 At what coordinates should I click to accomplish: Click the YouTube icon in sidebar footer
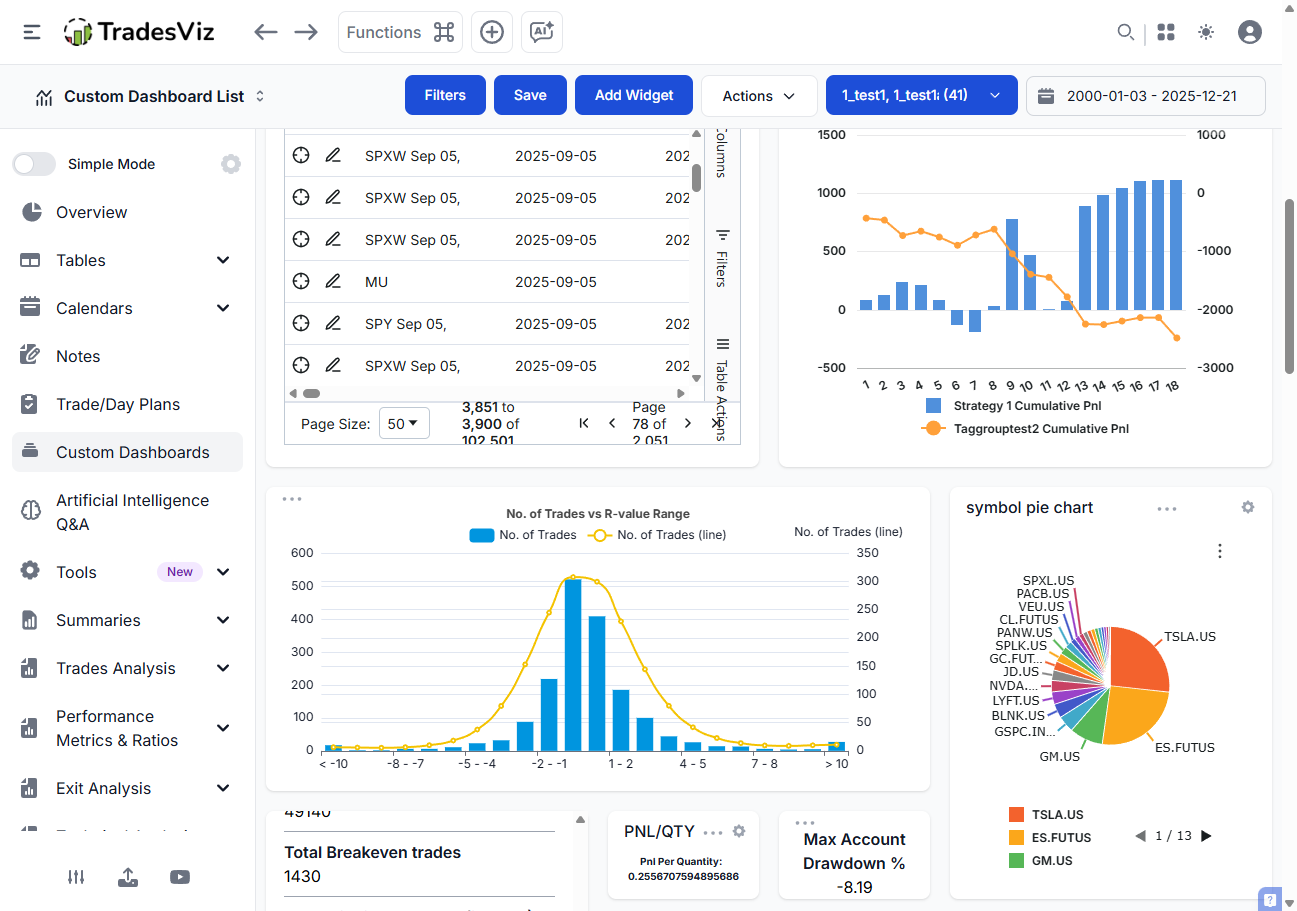click(x=180, y=877)
